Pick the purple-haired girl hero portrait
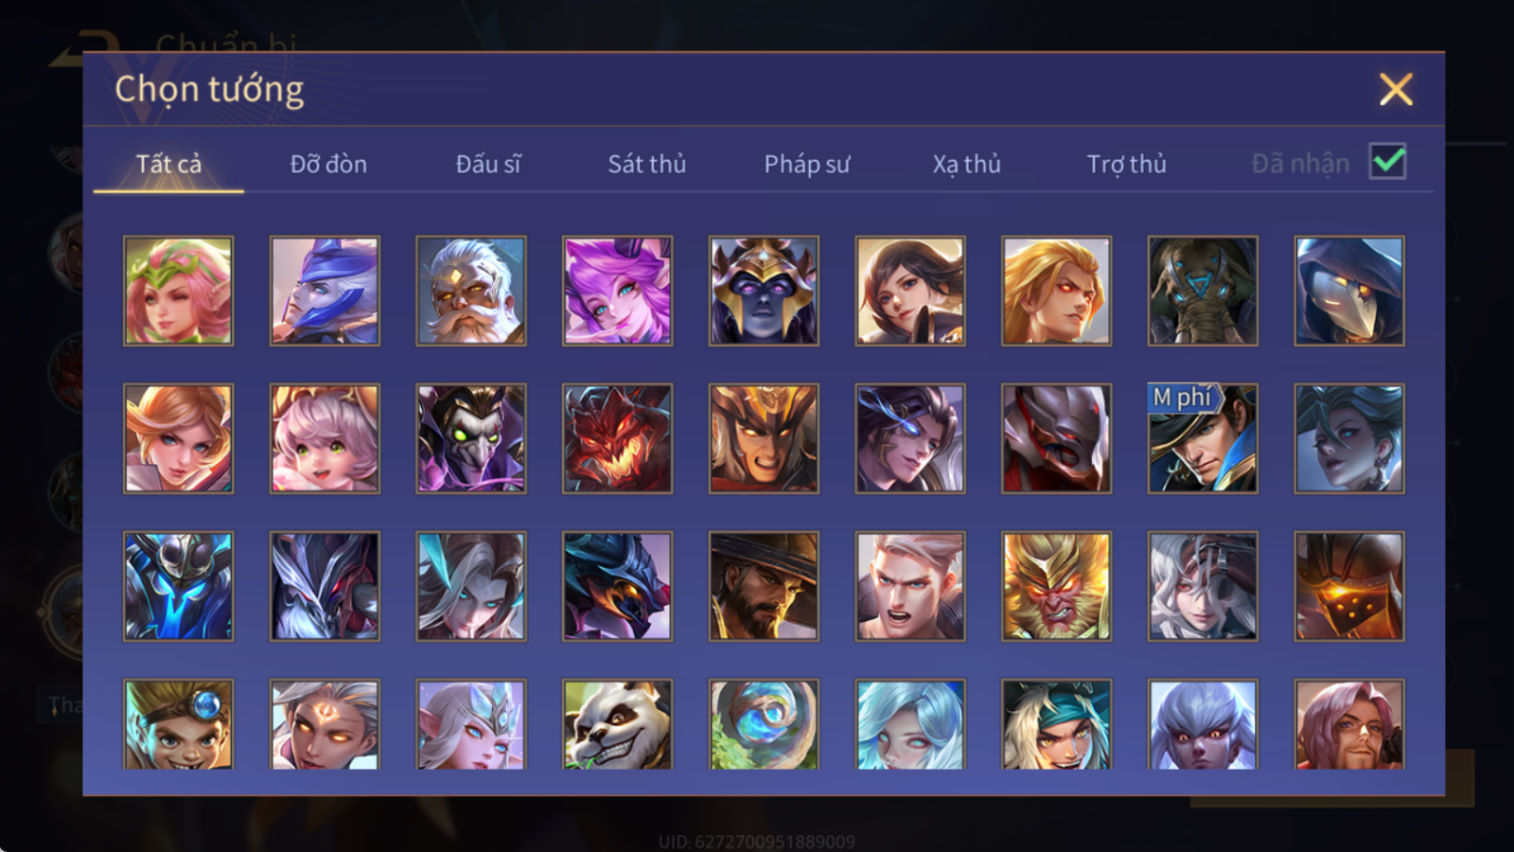This screenshot has width=1514, height=852. click(617, 291)
